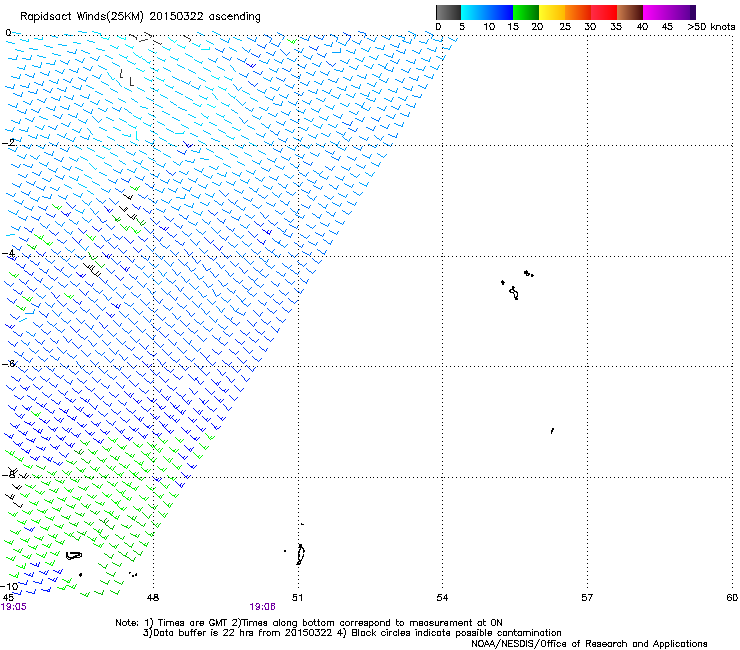Select the orange 25–30 knots legend band
Screen dimensions: 740x650
tap(578, 12)
